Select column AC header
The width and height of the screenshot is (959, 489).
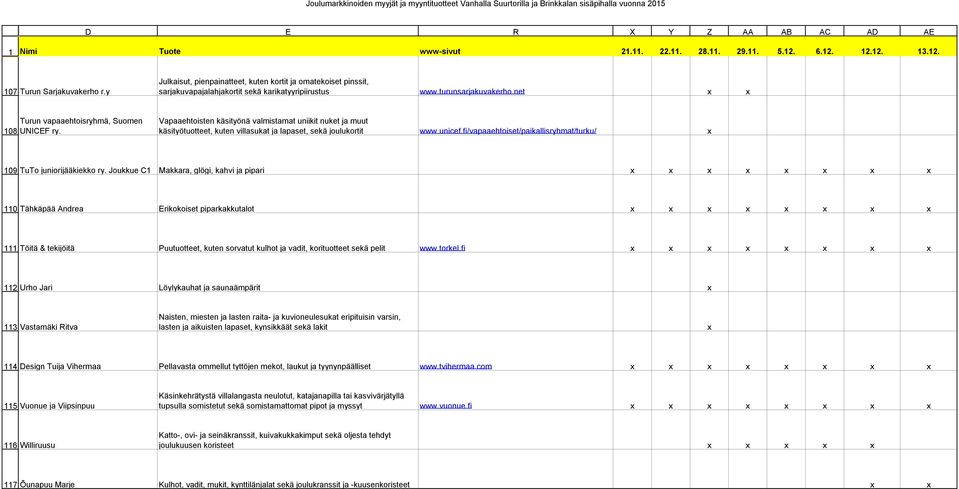824,31
